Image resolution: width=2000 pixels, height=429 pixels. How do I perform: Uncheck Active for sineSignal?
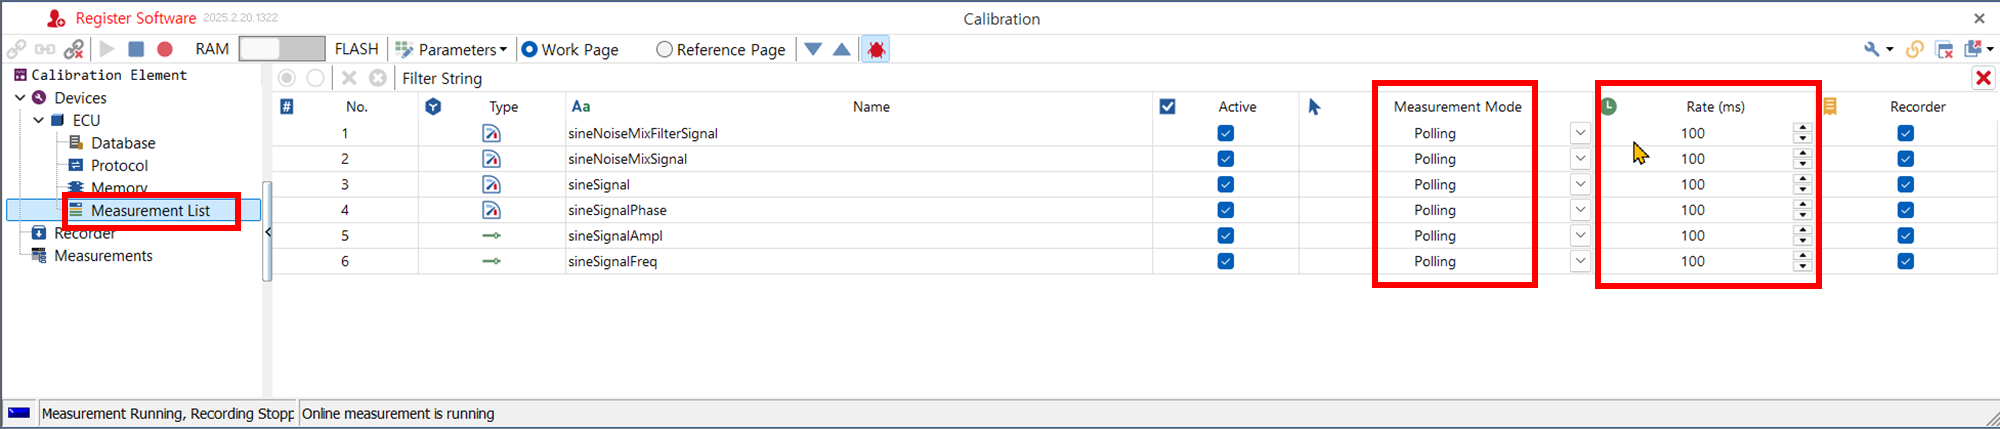click(x=1225, y=184)
